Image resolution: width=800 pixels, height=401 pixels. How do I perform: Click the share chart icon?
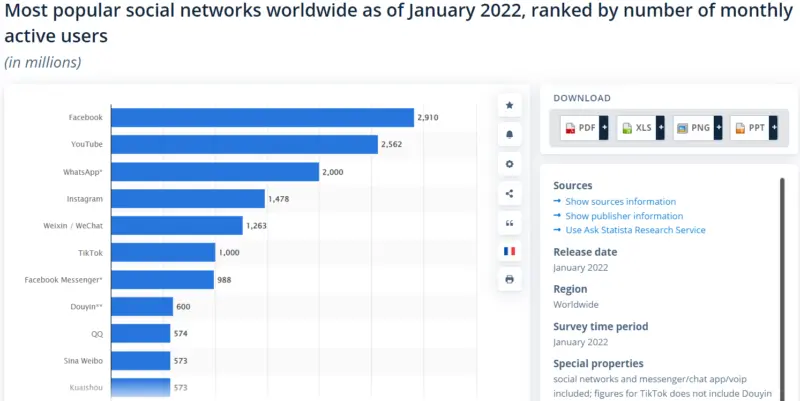pyautogui.click(x=510, y=193)
